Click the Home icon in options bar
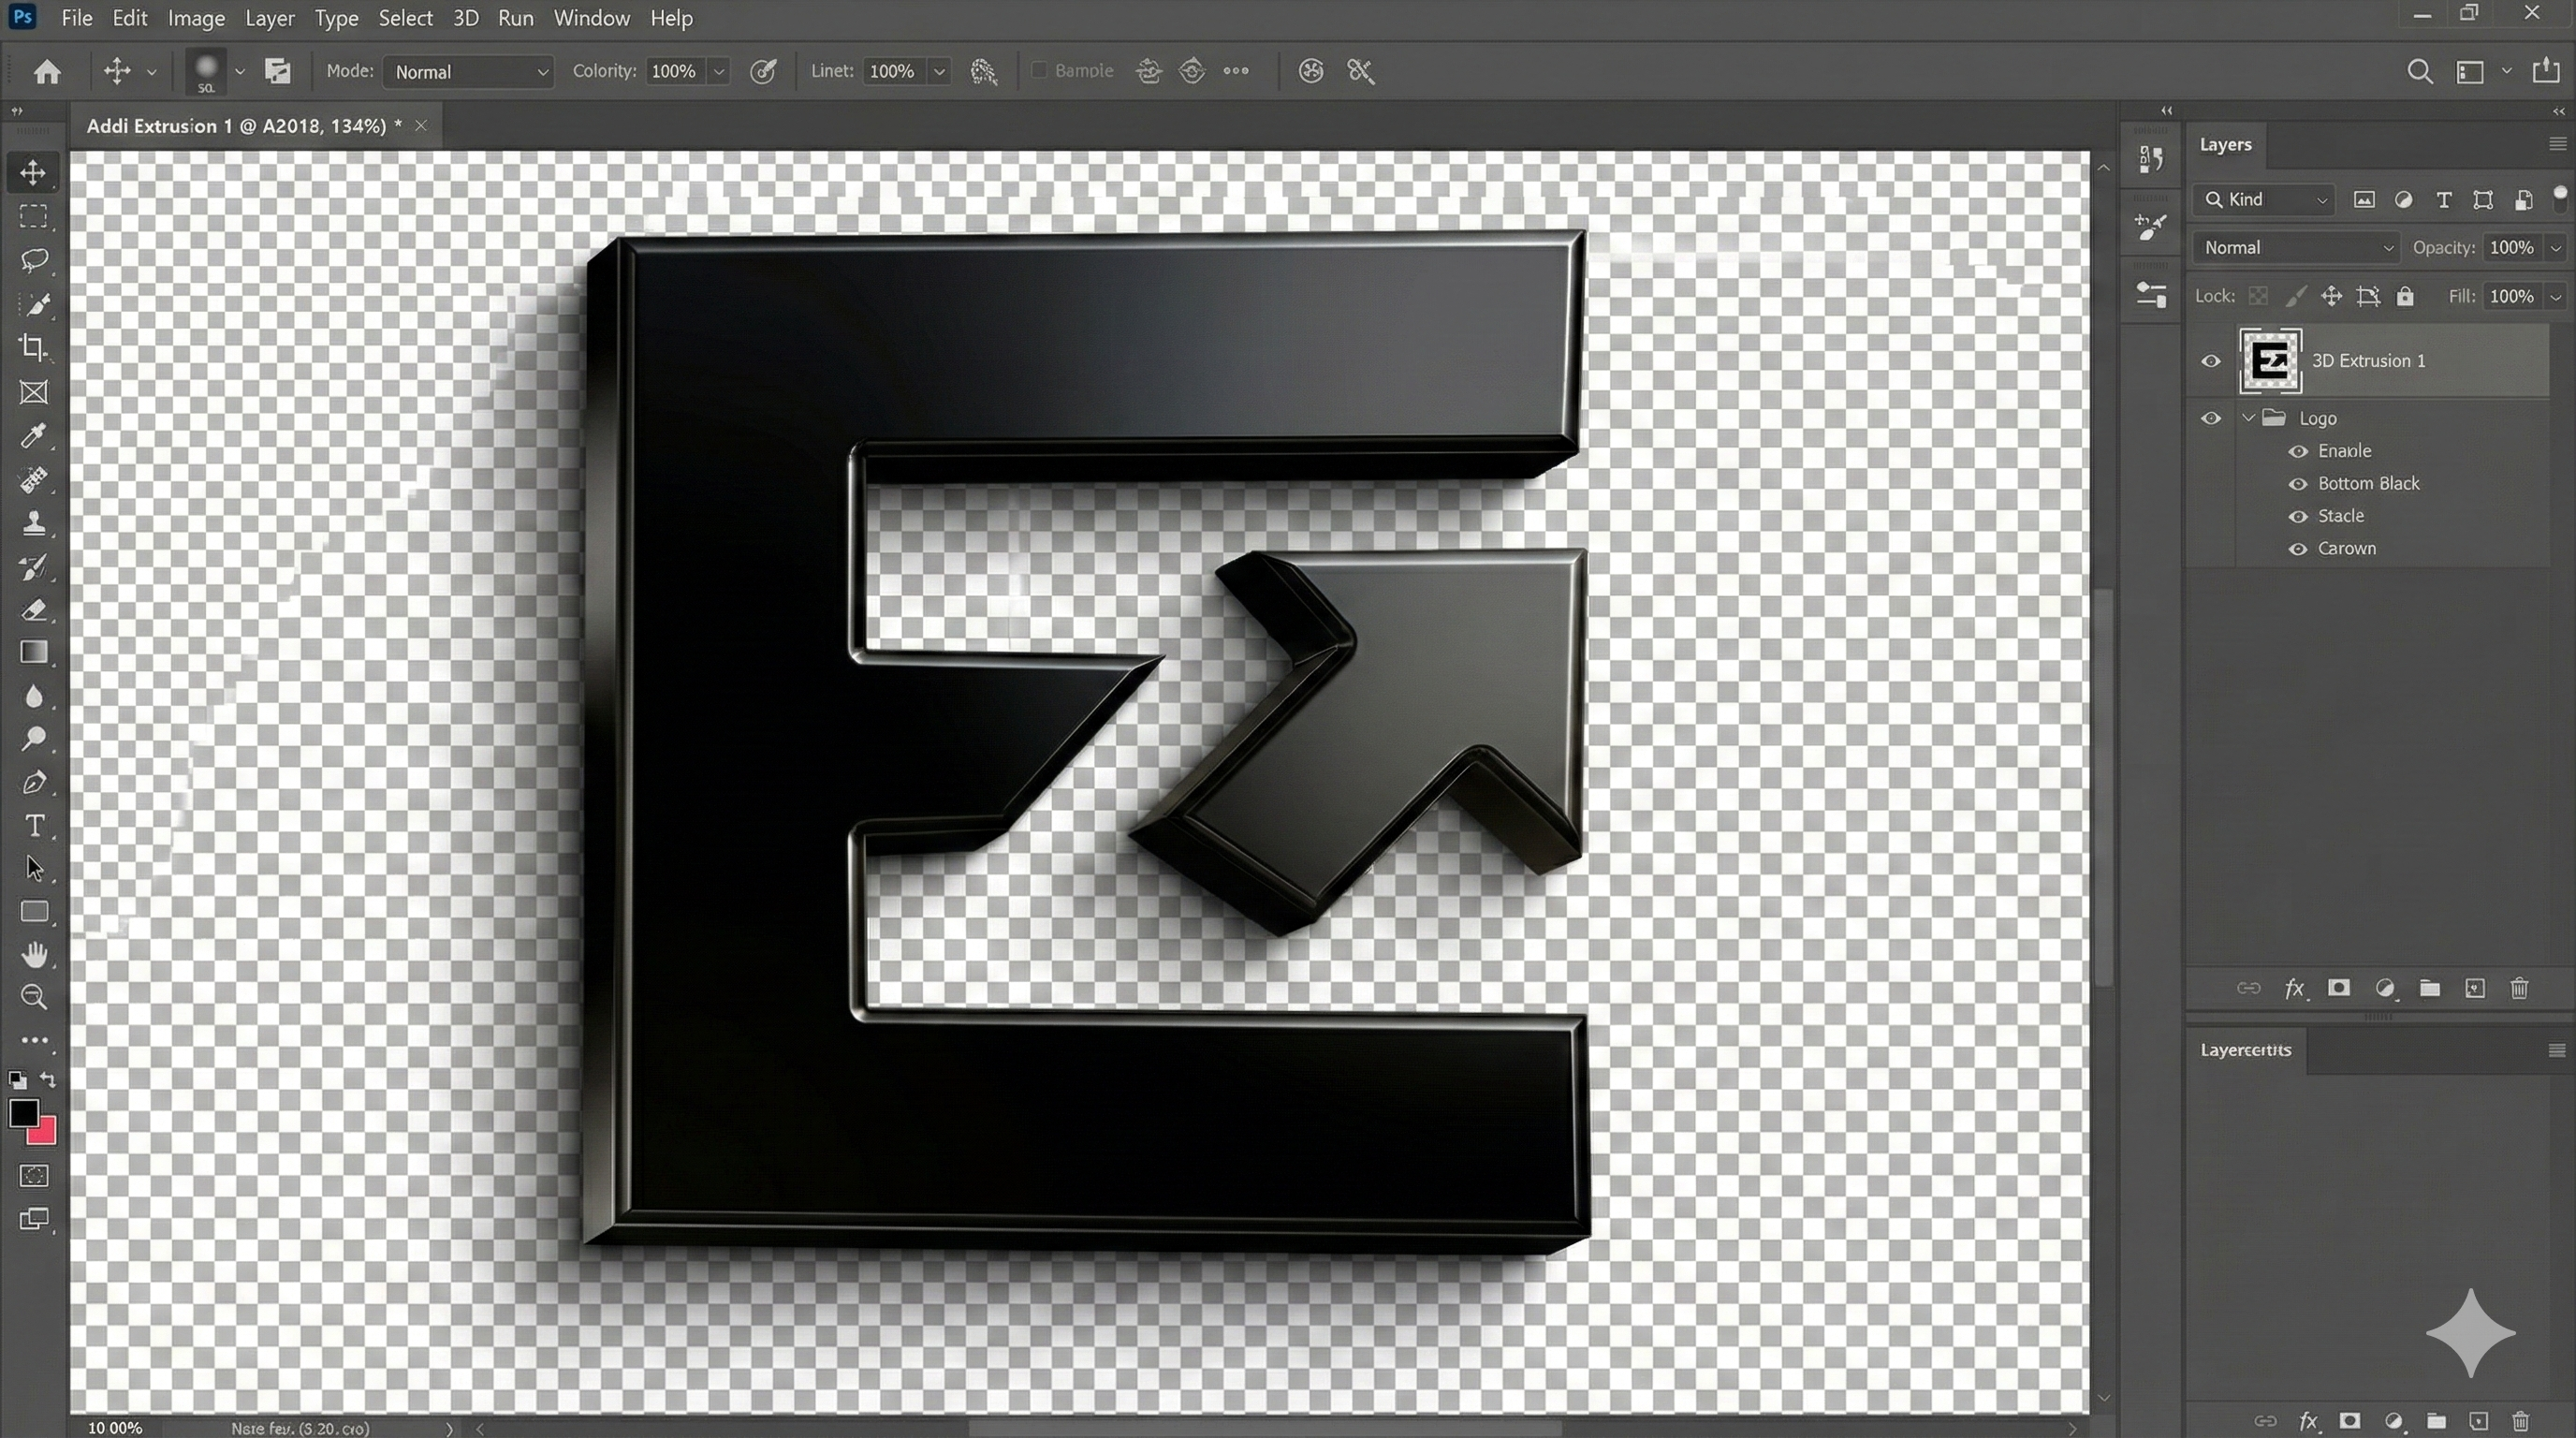The width and height of the screenshot is (2576, 1438). pyautogui.click(x=47, y=71)
